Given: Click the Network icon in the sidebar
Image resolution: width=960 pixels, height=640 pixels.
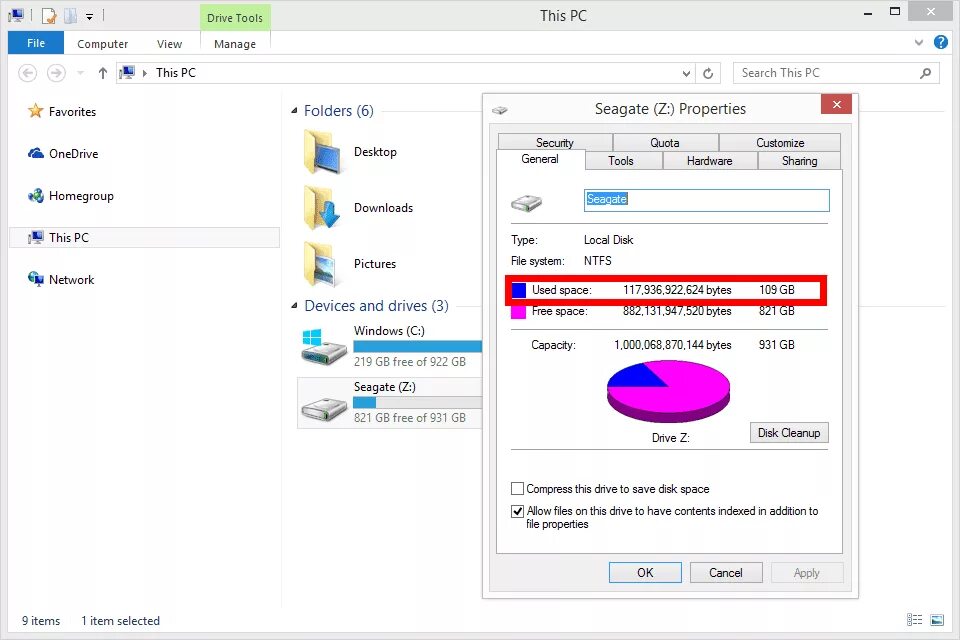Looking at the screenshot, I should click(36, 279).
